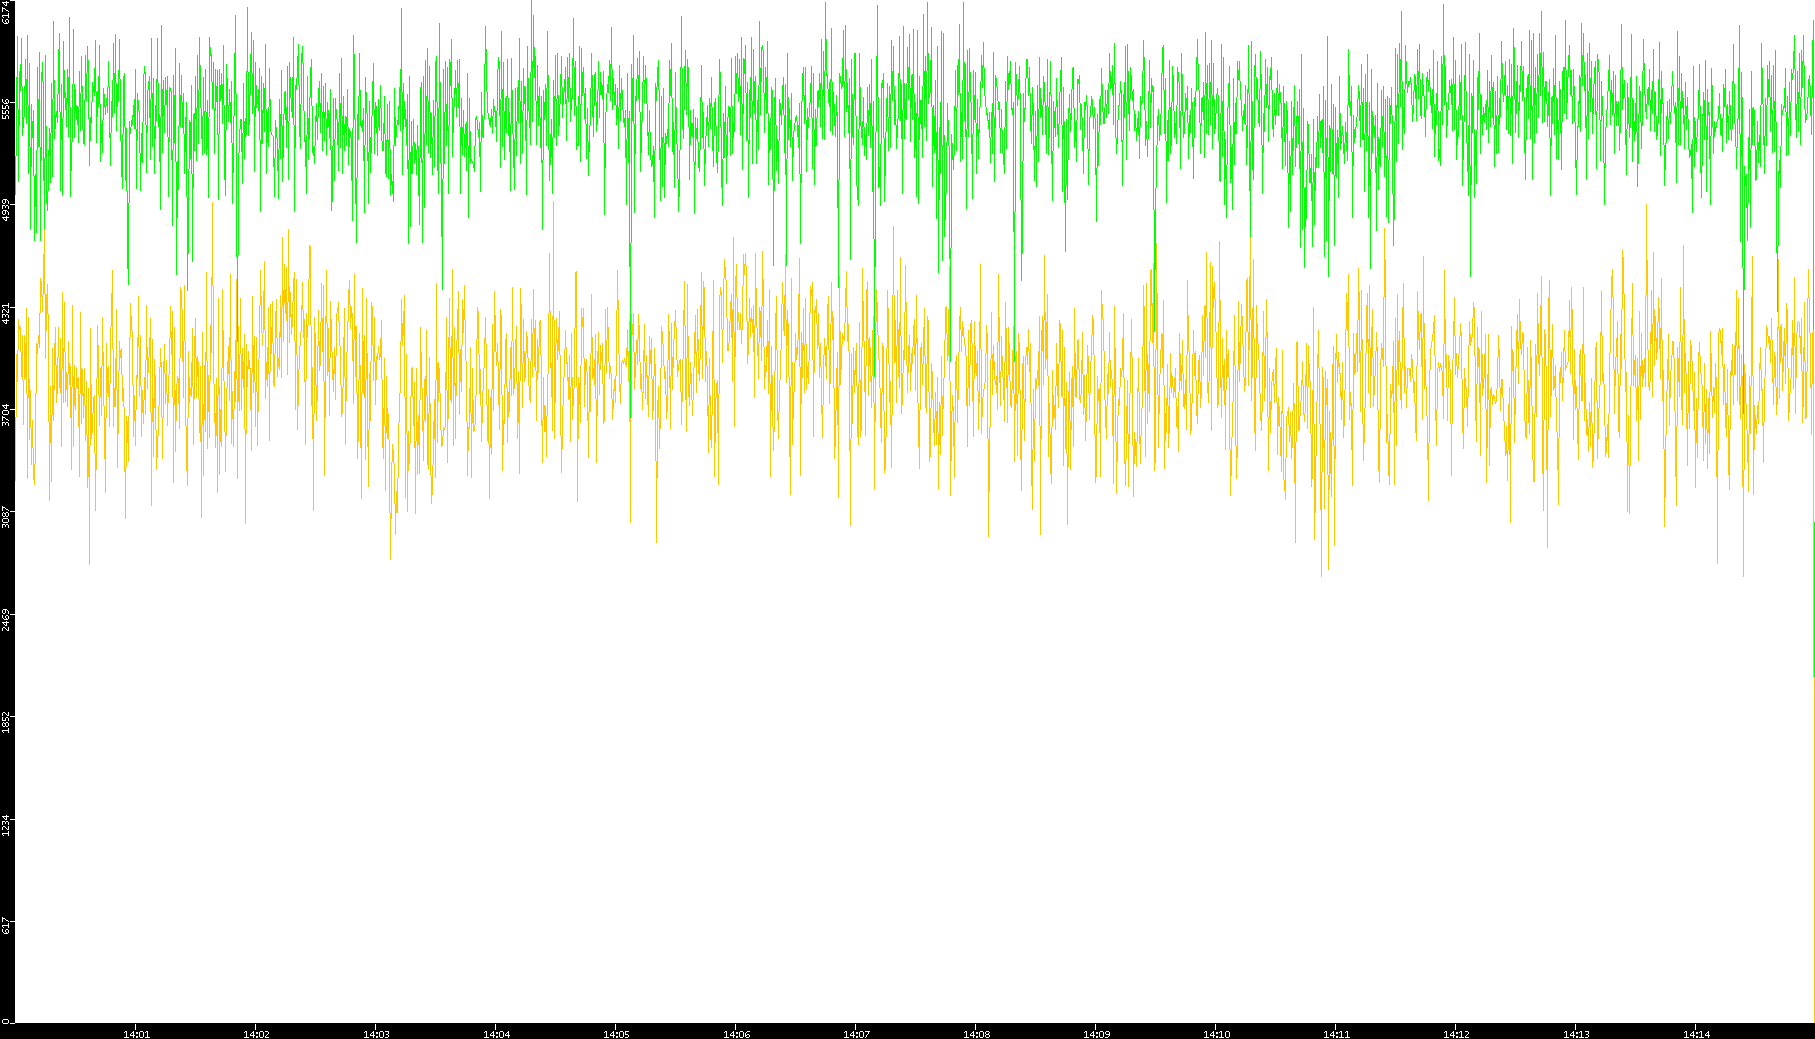Select the 4321 y-axis value
1815x1039 pixels.
6,313
